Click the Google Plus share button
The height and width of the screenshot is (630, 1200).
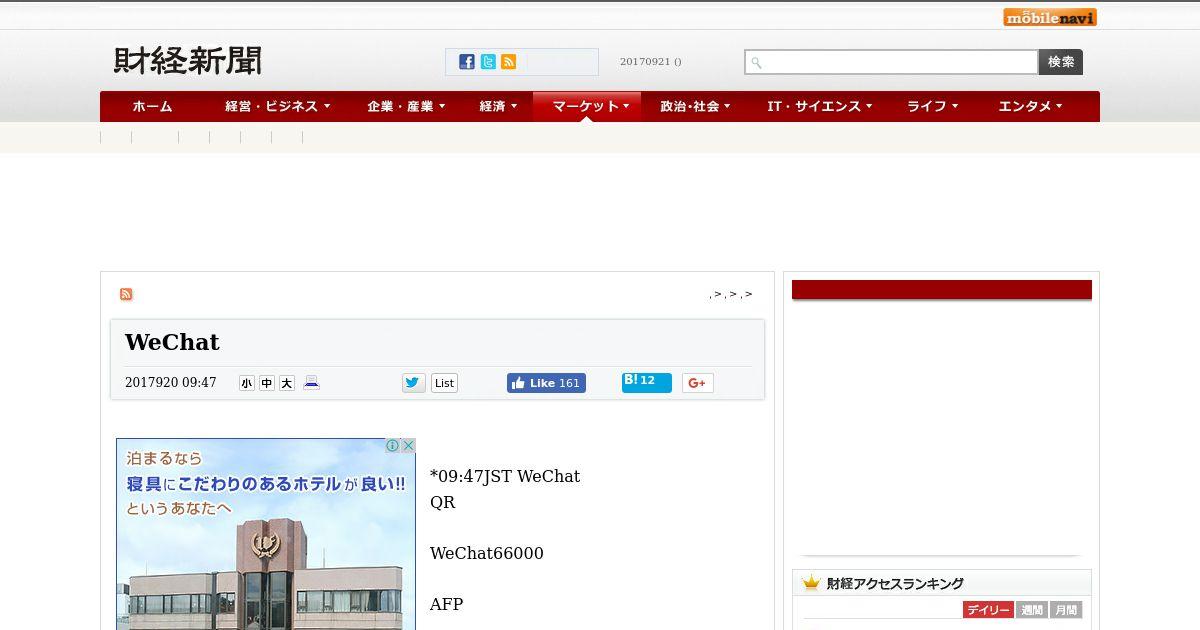(x=698, y=383)
